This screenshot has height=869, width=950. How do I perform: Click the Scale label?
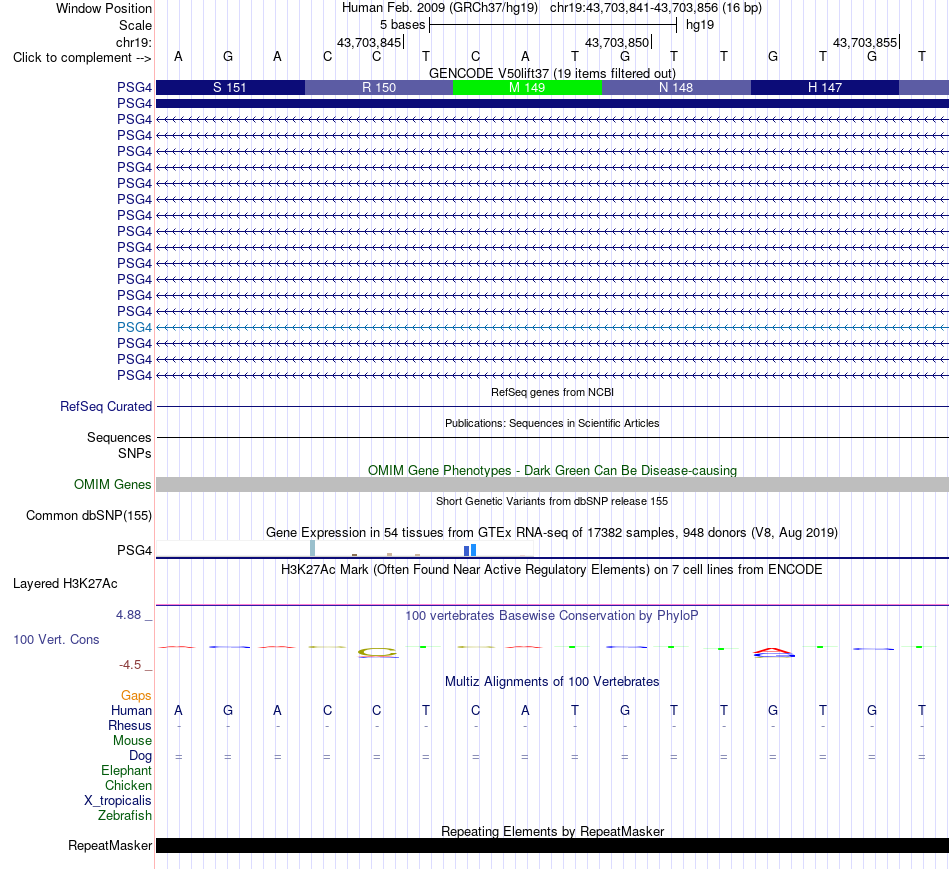click(x=136, y=25)
